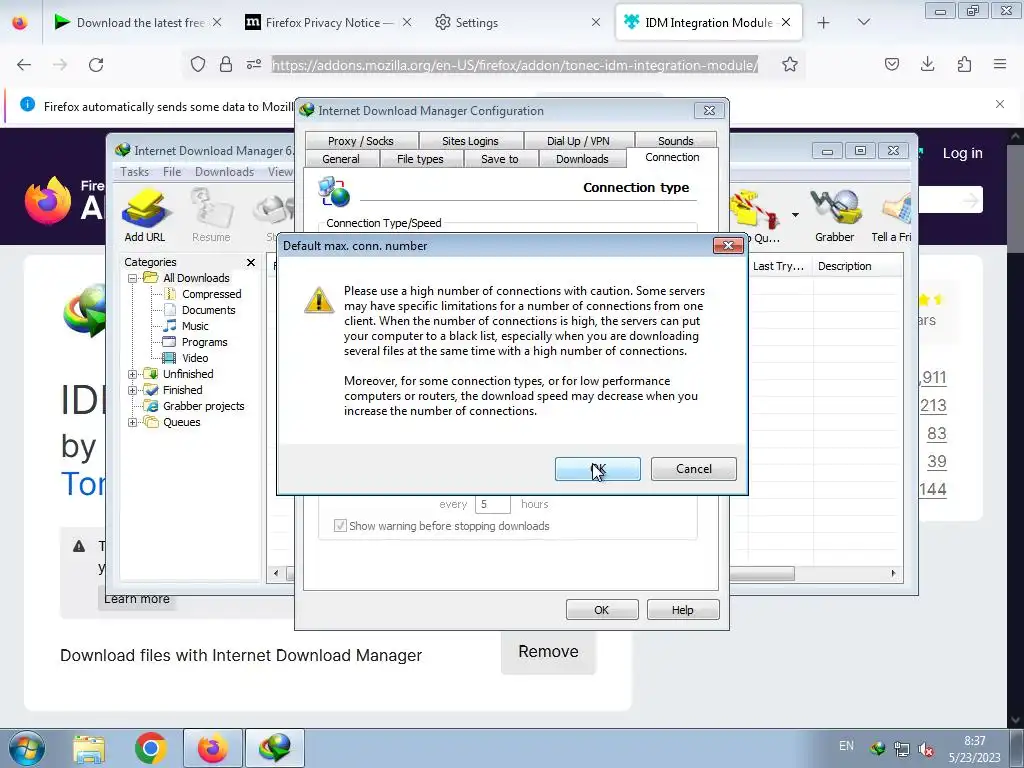Click the Pocket save icon
The image size is (1024, 768).
point(892,64)
